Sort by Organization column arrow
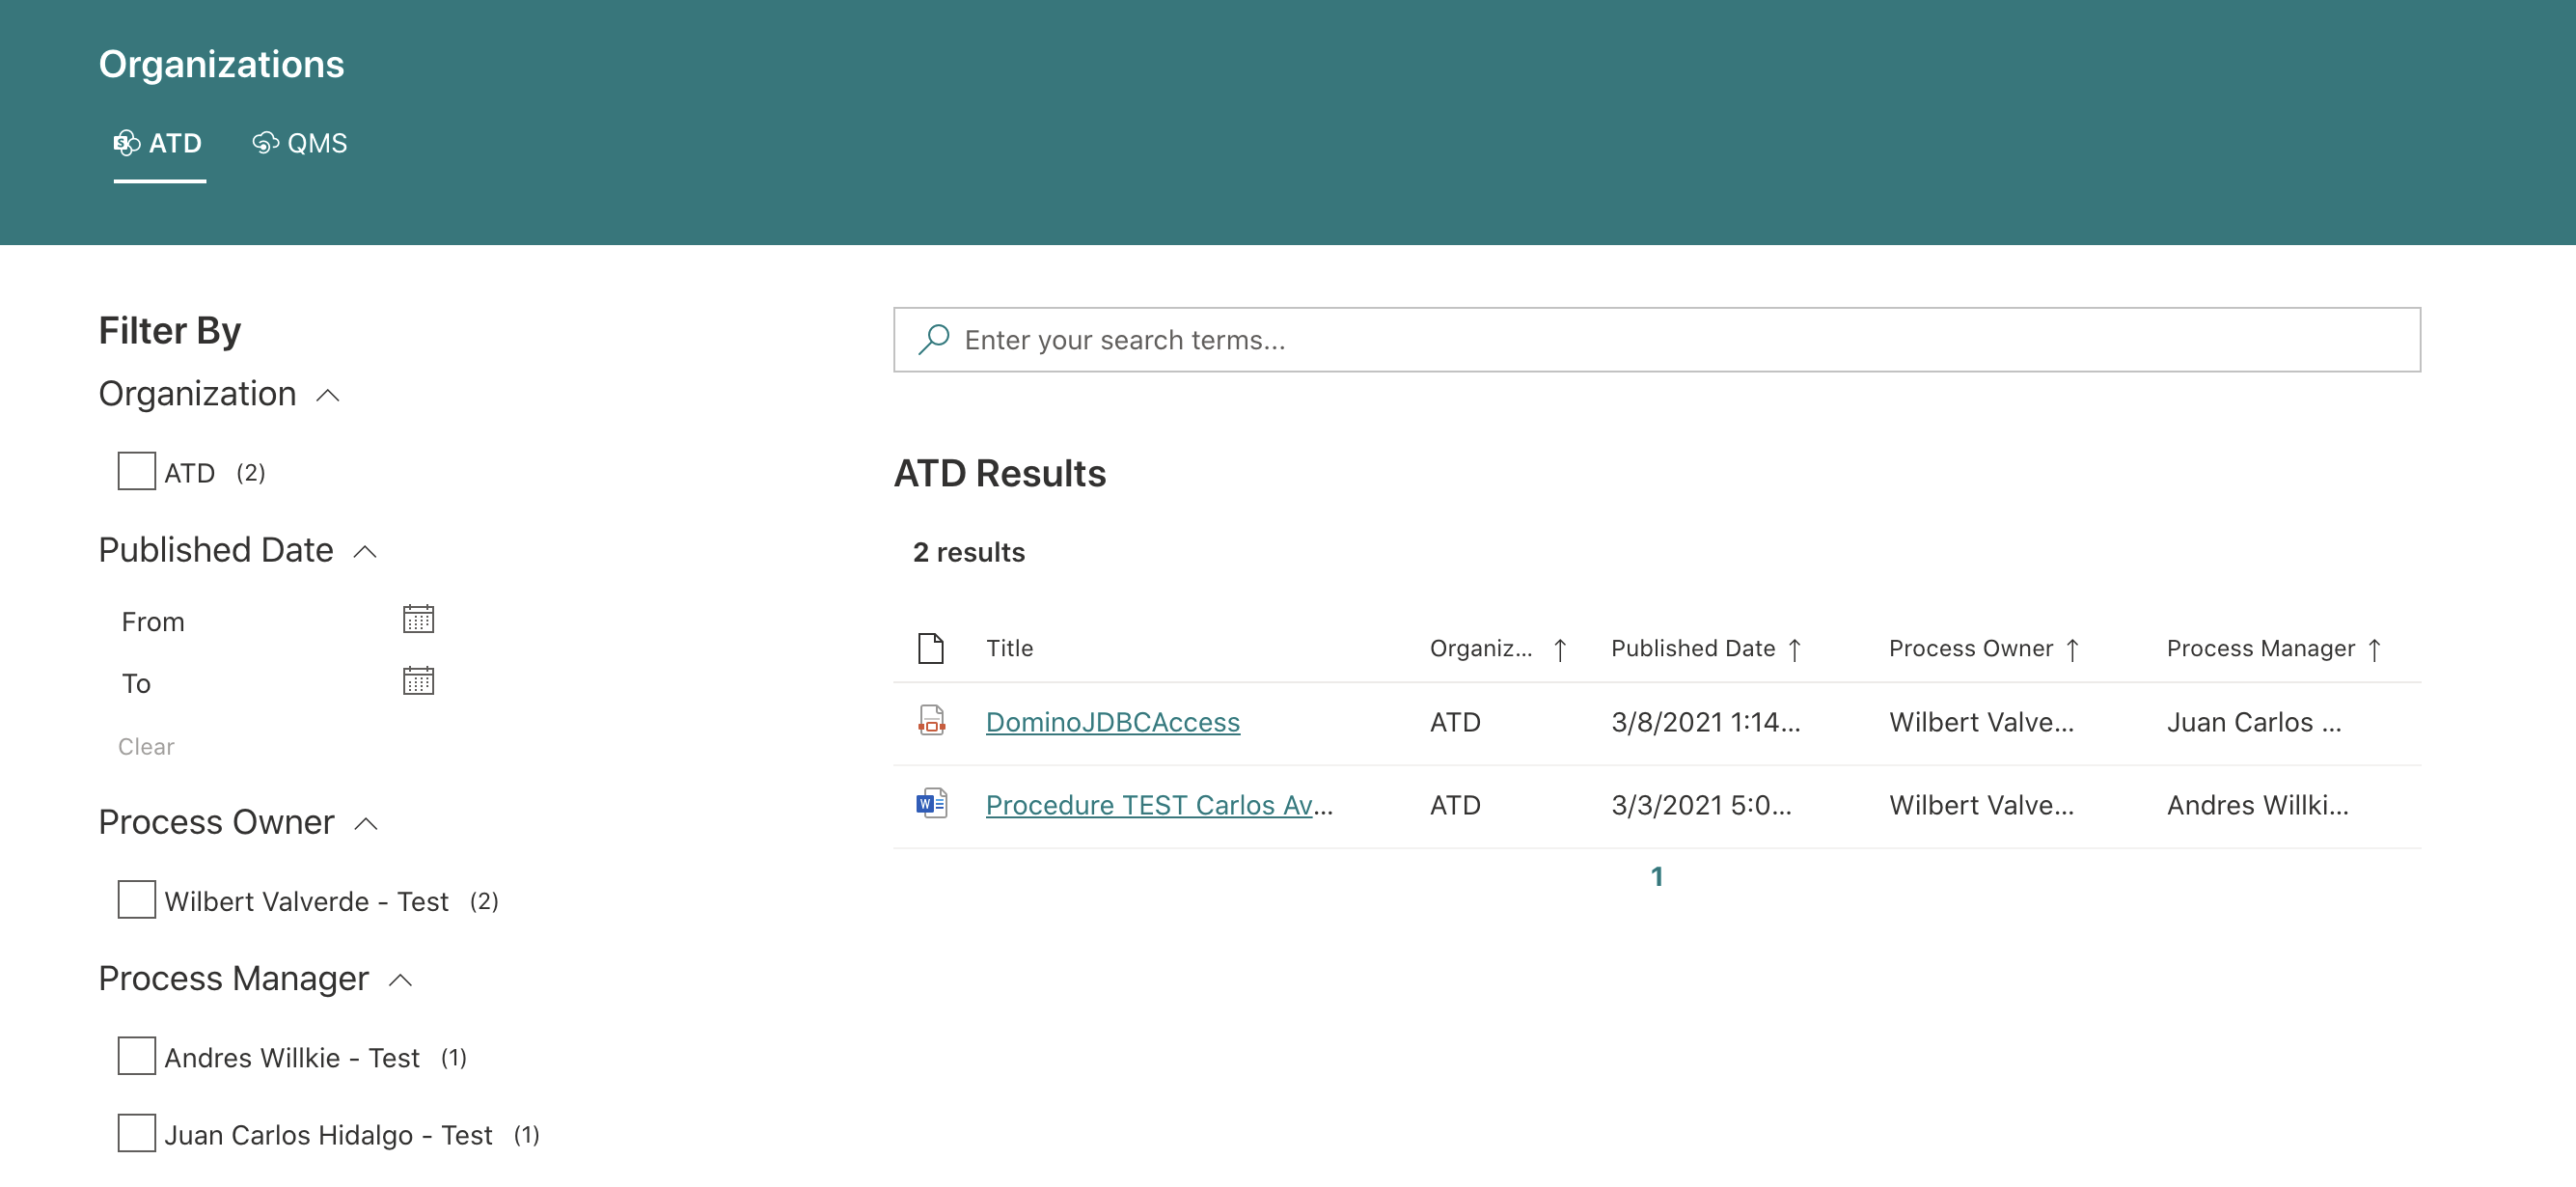 (1559, 650)
